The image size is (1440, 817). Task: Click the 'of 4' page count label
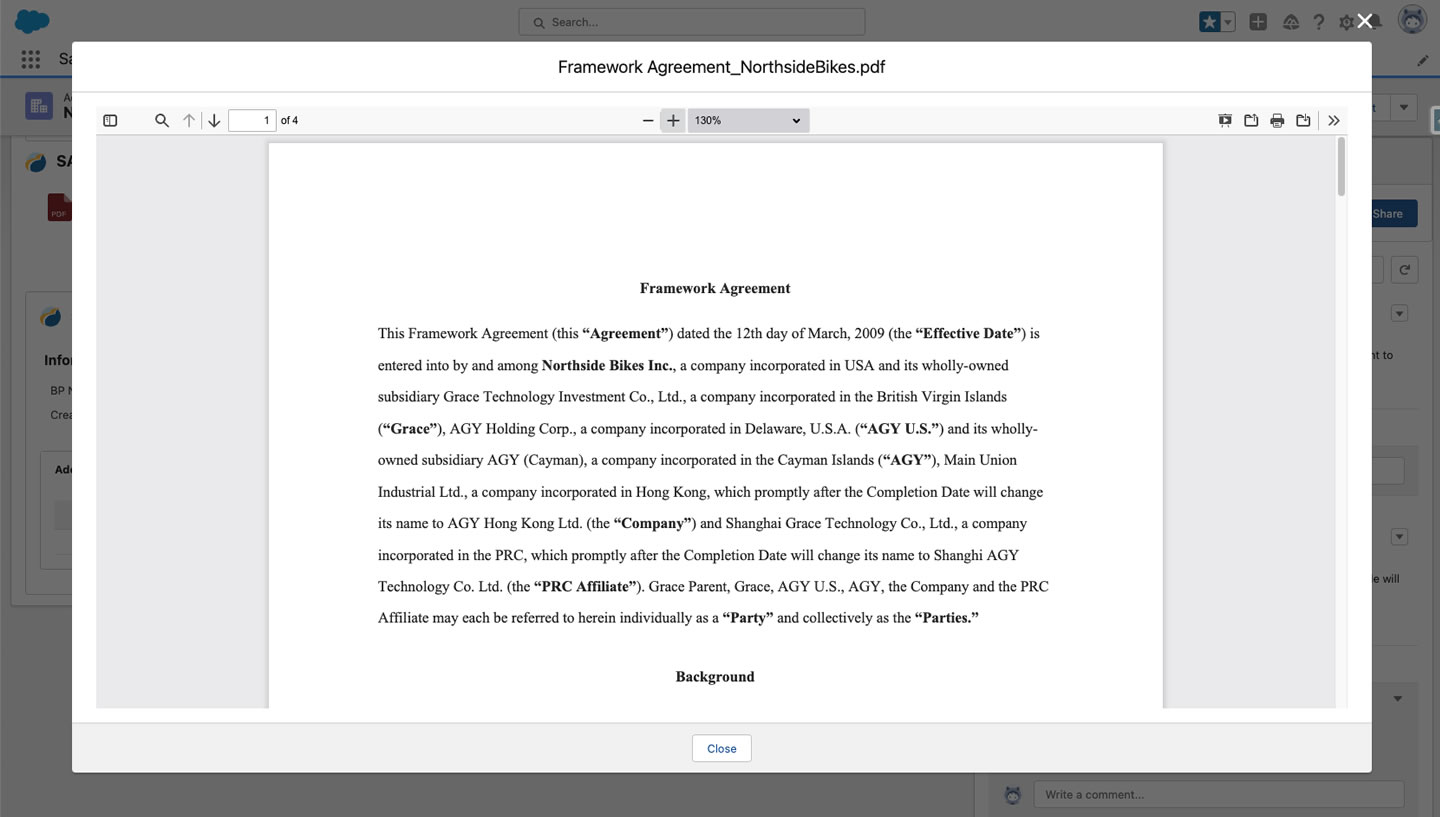click(x=289, y=120)
